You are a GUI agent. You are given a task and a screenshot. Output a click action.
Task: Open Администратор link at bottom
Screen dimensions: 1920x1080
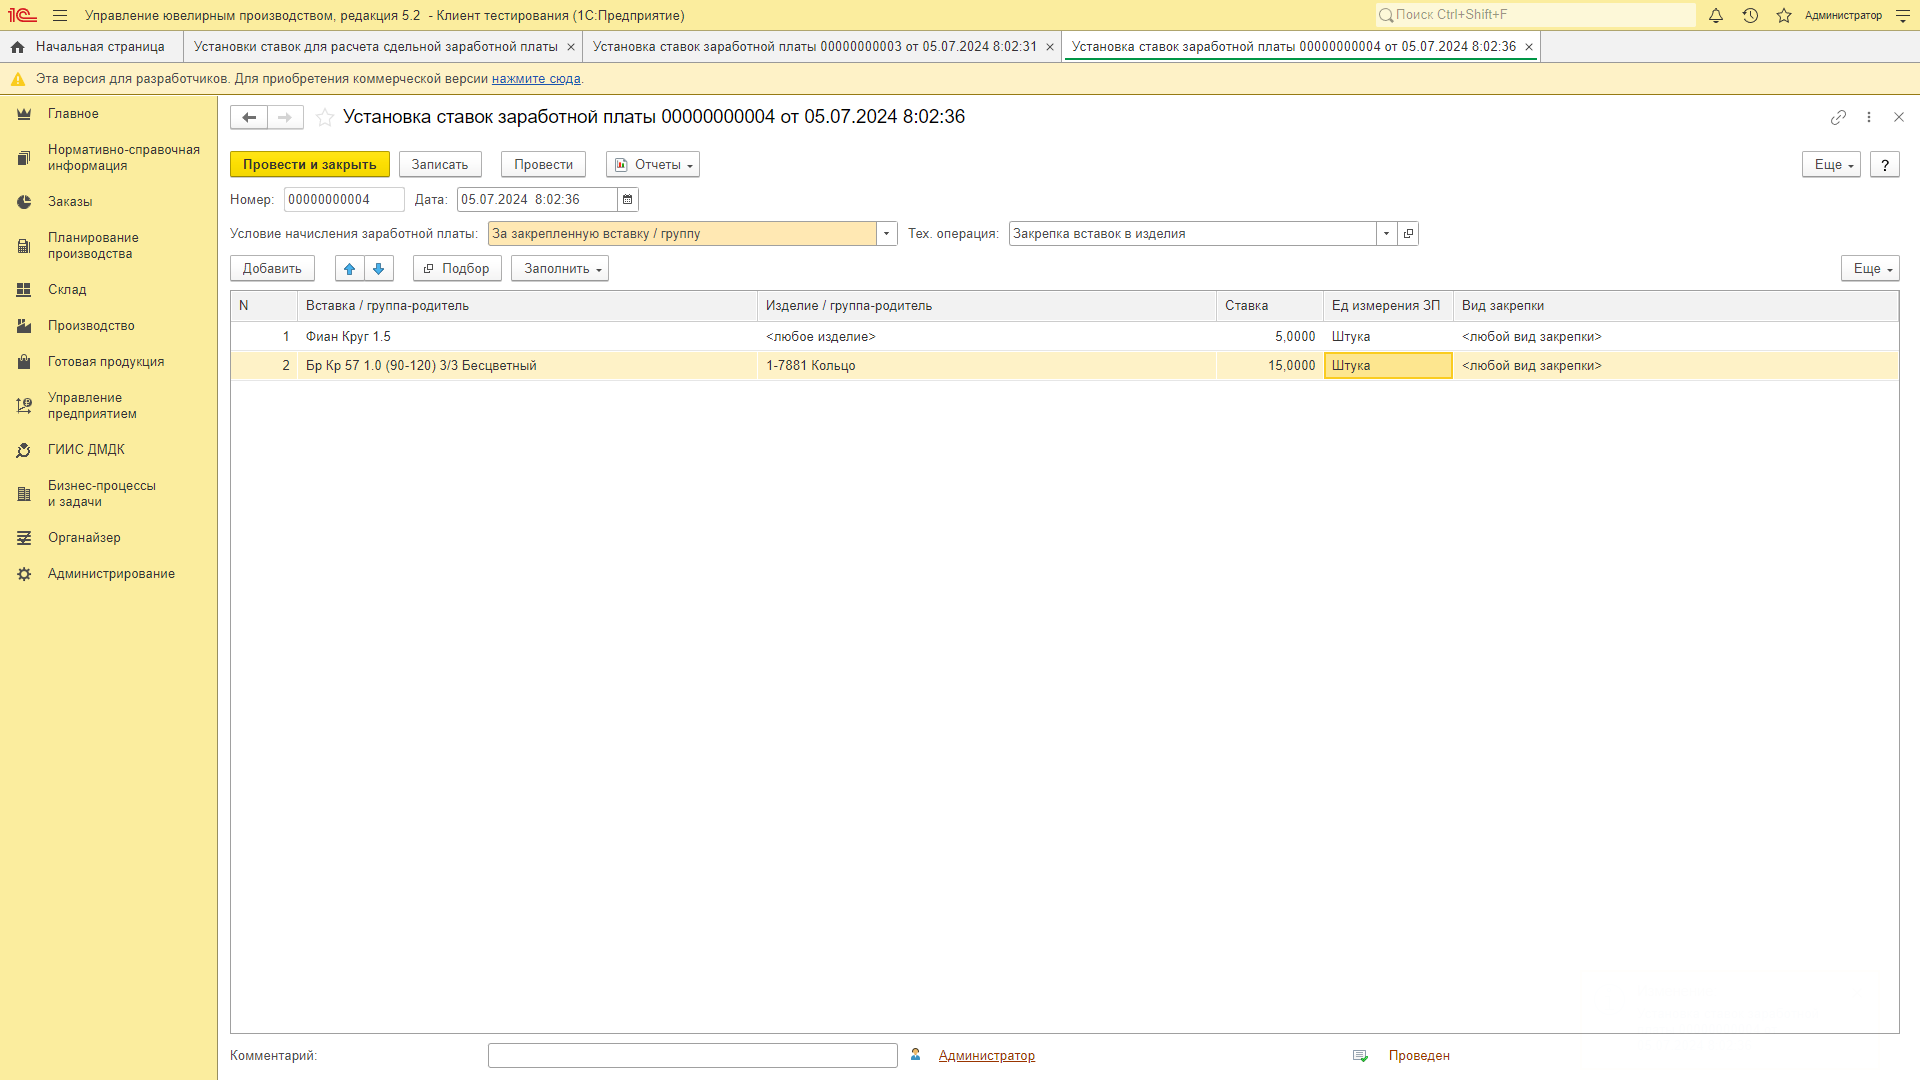[987, 1056]
